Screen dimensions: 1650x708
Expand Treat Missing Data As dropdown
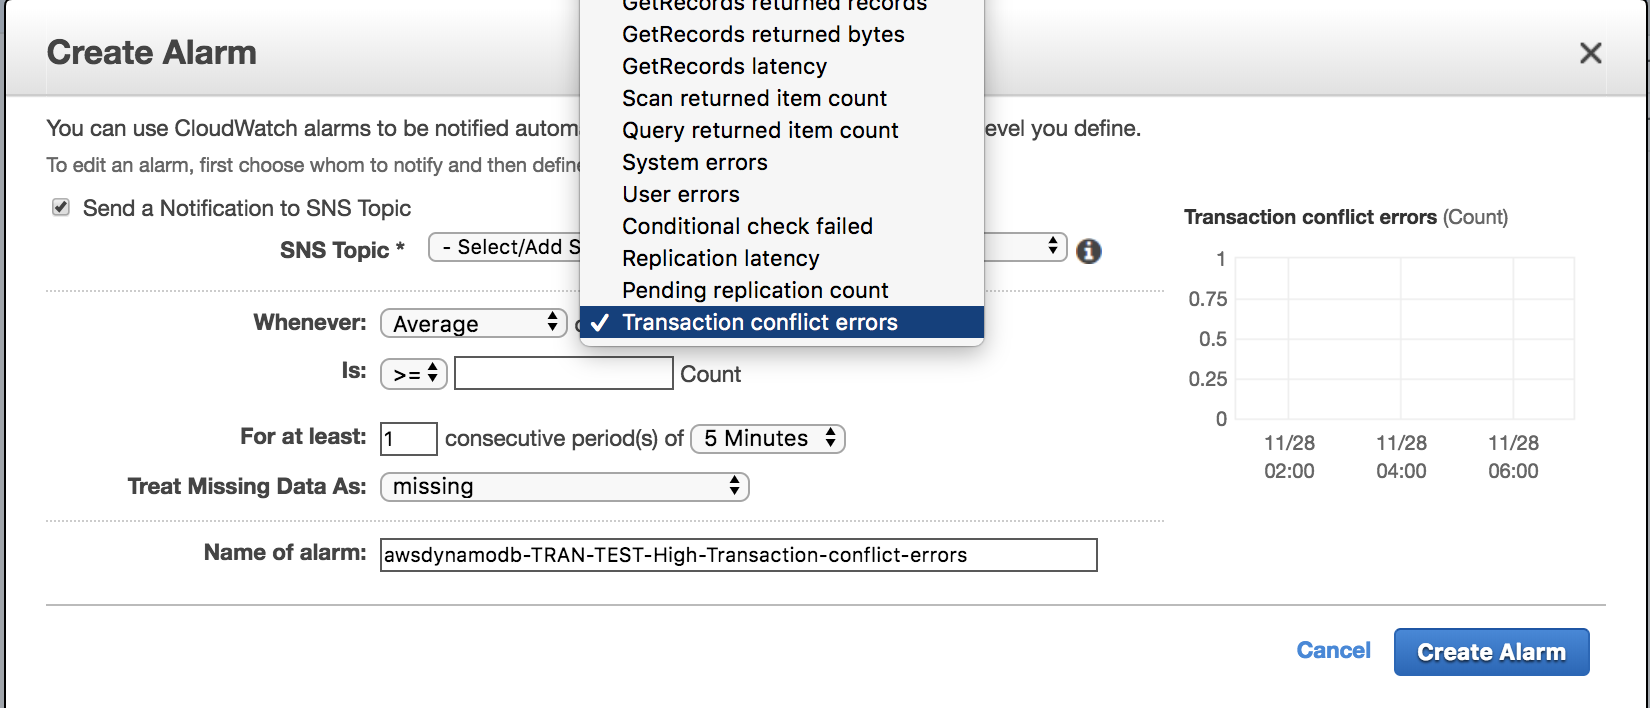(x=564, y=486)
